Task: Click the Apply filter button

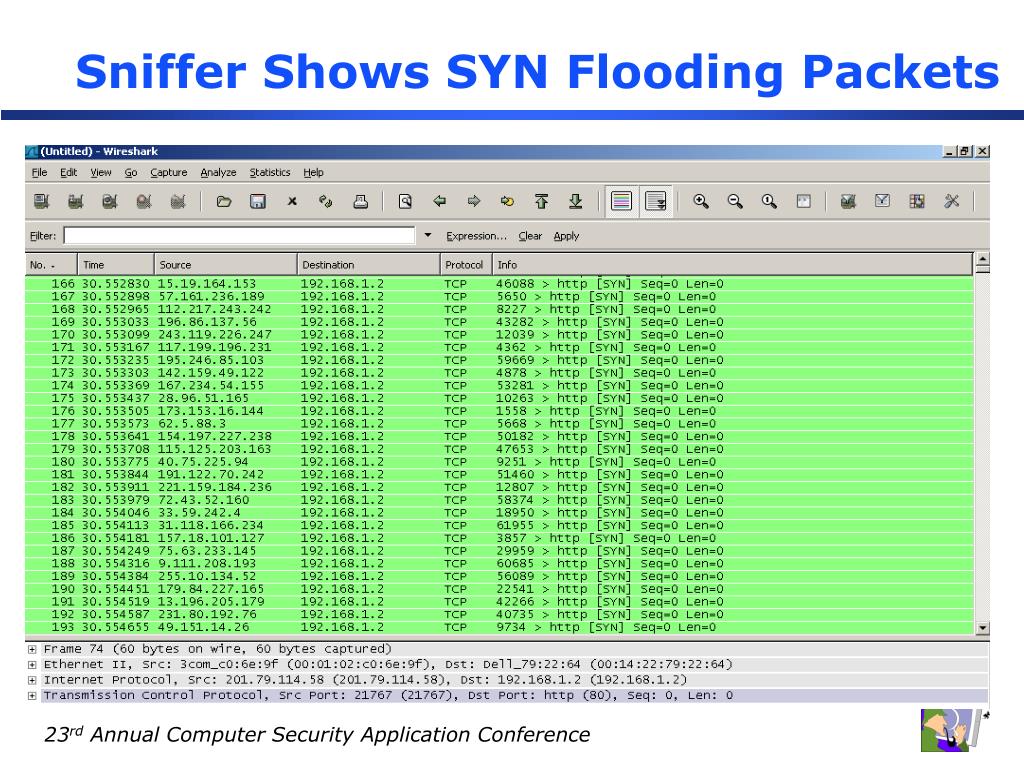Action: coord(566,236)
